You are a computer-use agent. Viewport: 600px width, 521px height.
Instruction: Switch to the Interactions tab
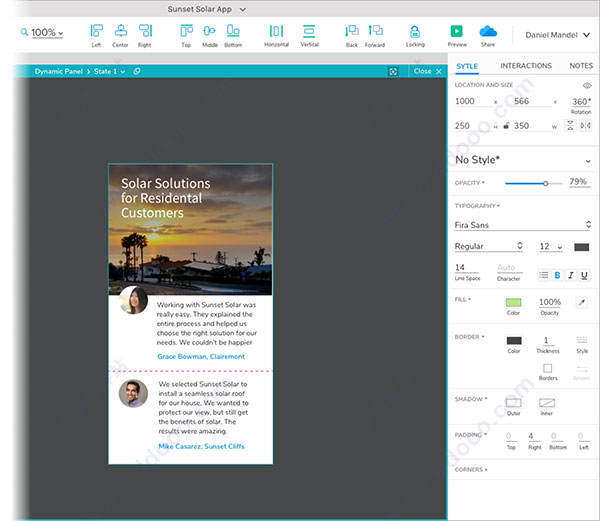[x=526, y=66]
